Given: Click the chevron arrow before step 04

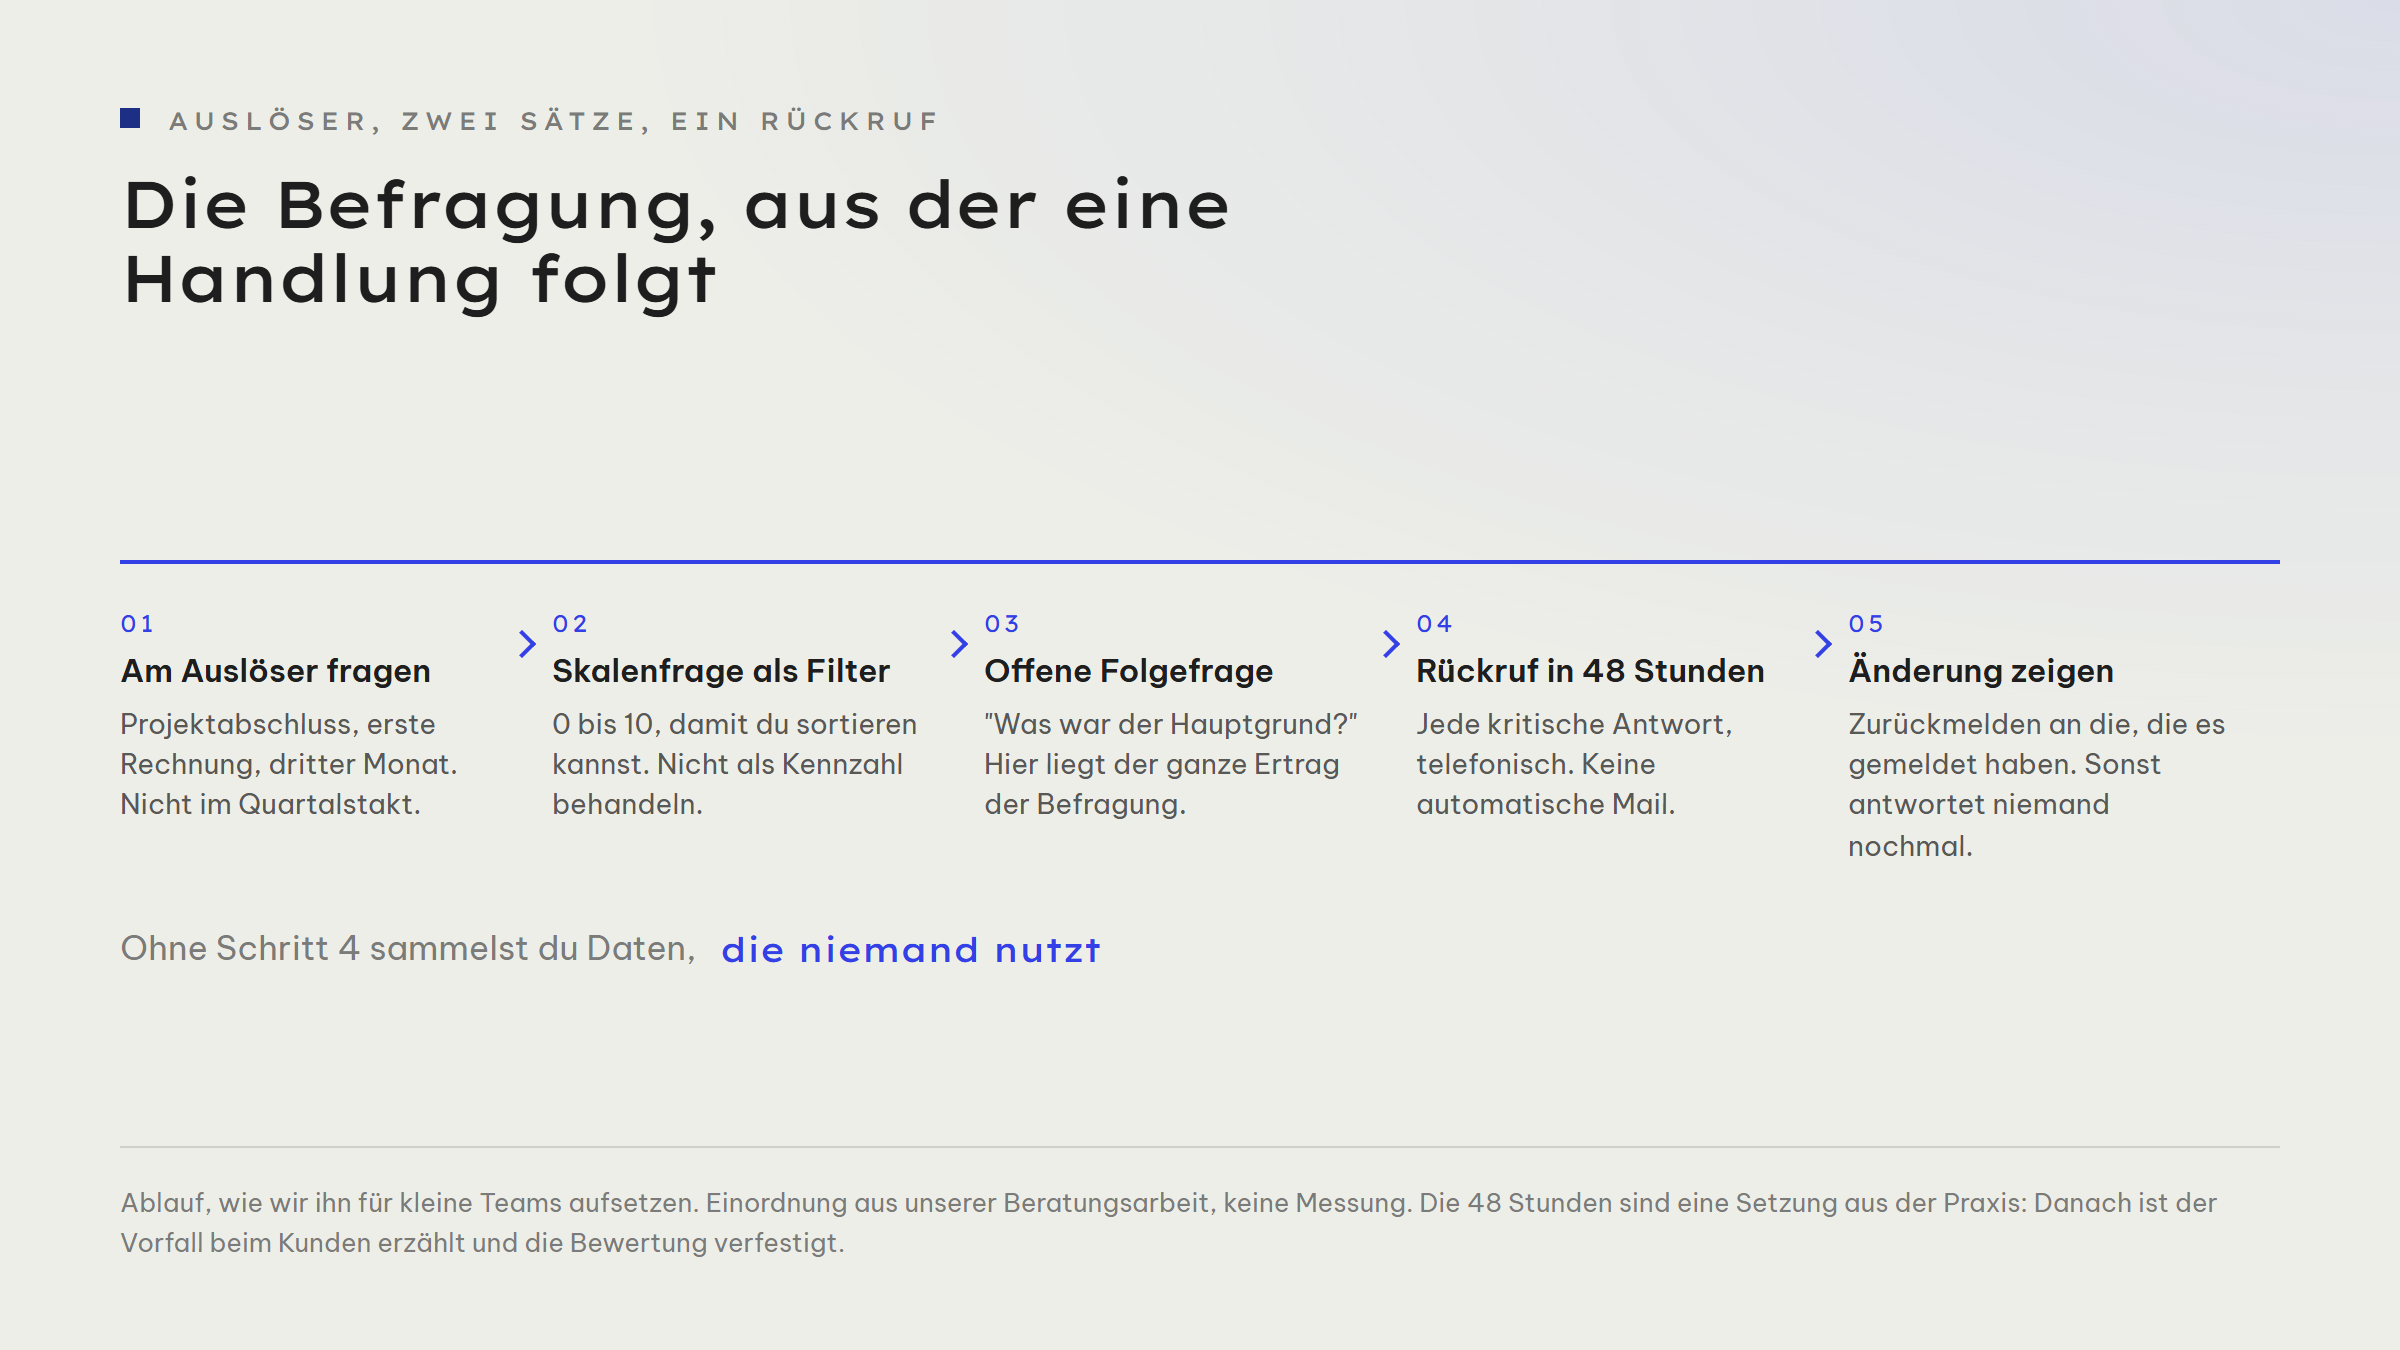Looking at the screenshot, I should tap(1391, 644).
